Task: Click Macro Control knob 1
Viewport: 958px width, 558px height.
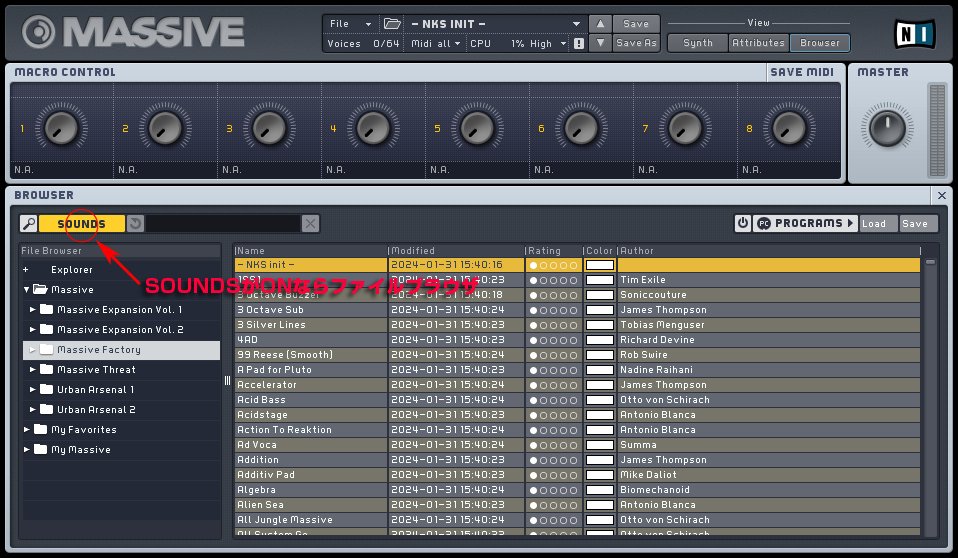Action: tap(61, 128)
